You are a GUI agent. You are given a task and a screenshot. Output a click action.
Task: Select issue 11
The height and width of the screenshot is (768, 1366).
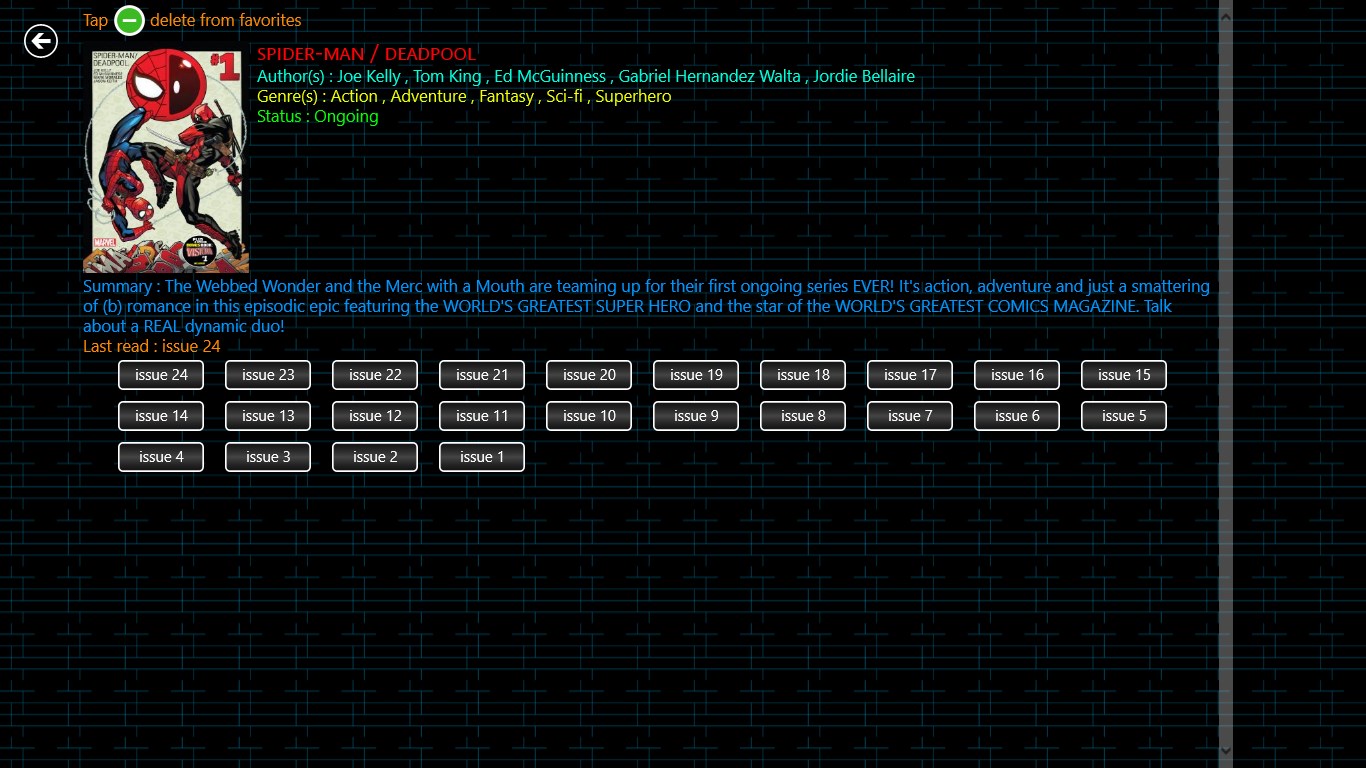(482, 416)
